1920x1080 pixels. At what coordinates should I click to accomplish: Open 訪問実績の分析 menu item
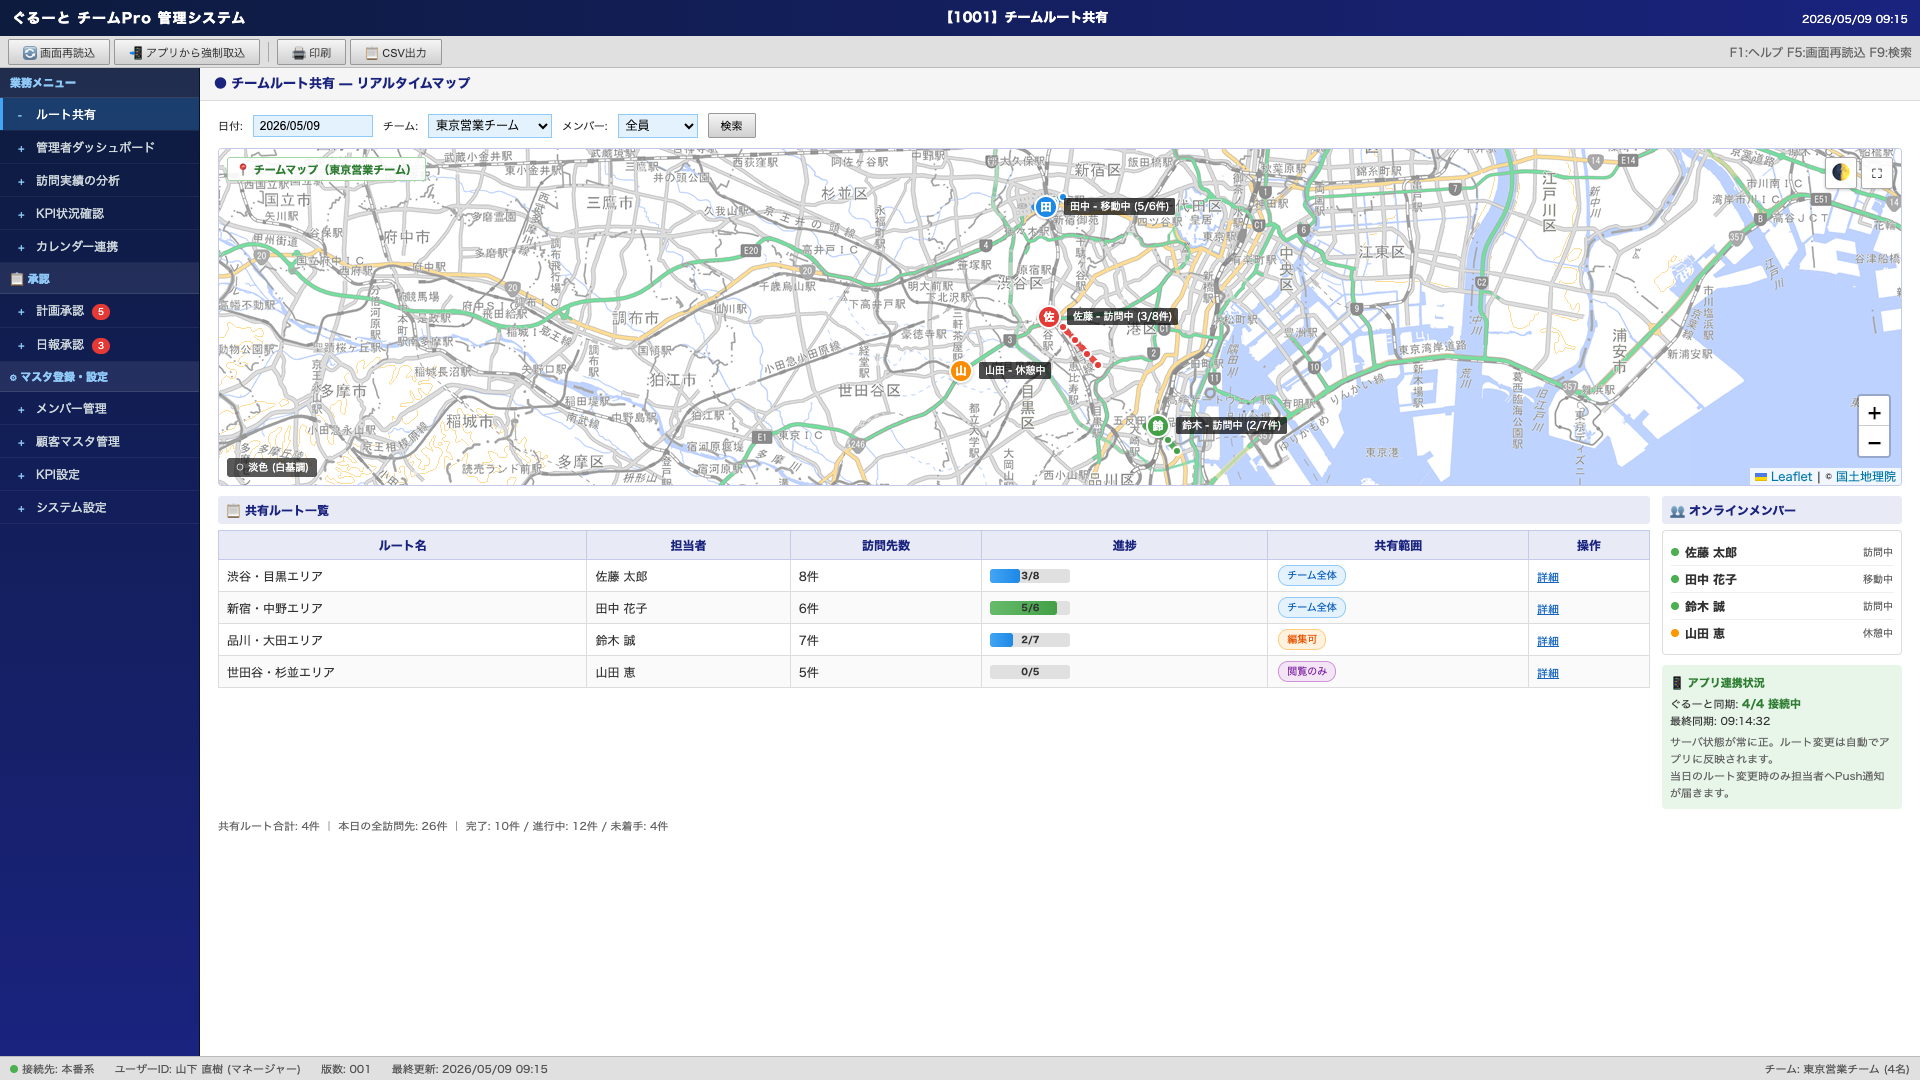[100, 181]
